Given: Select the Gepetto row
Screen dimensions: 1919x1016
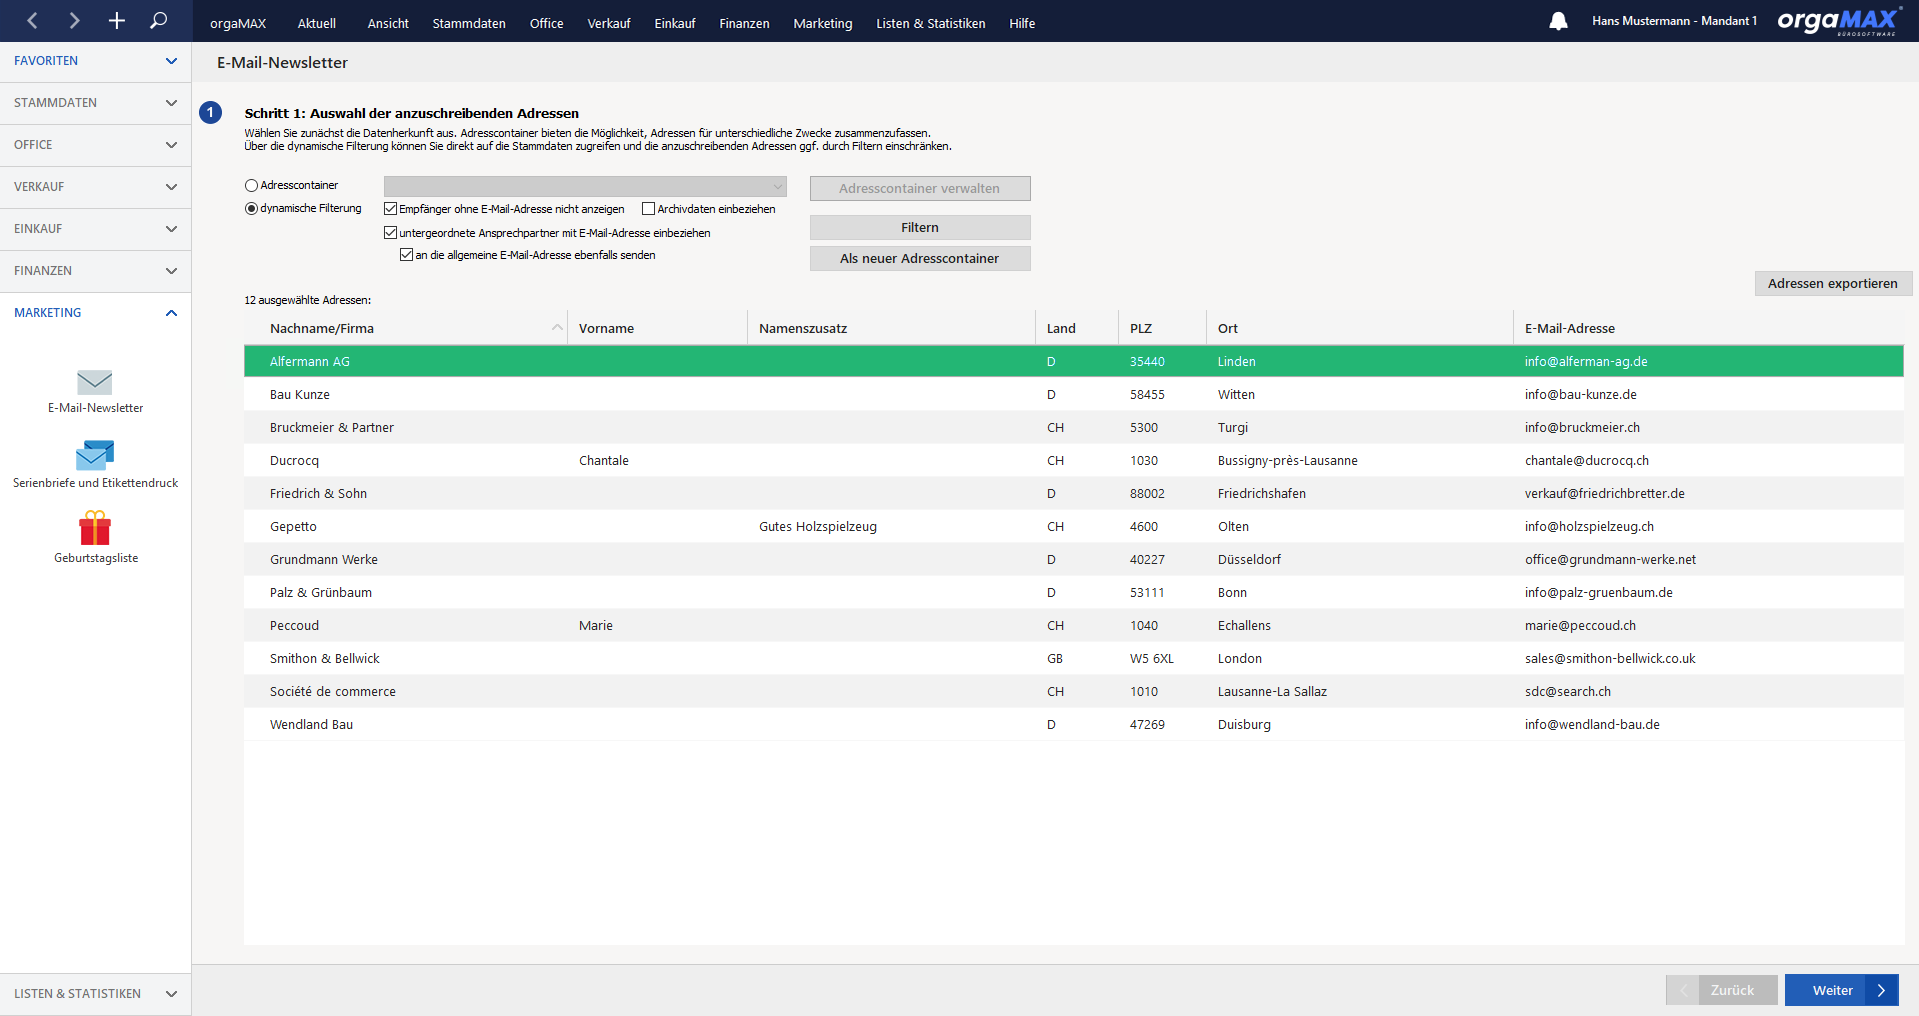Looking at the screenshot, I should [1074, 526].
